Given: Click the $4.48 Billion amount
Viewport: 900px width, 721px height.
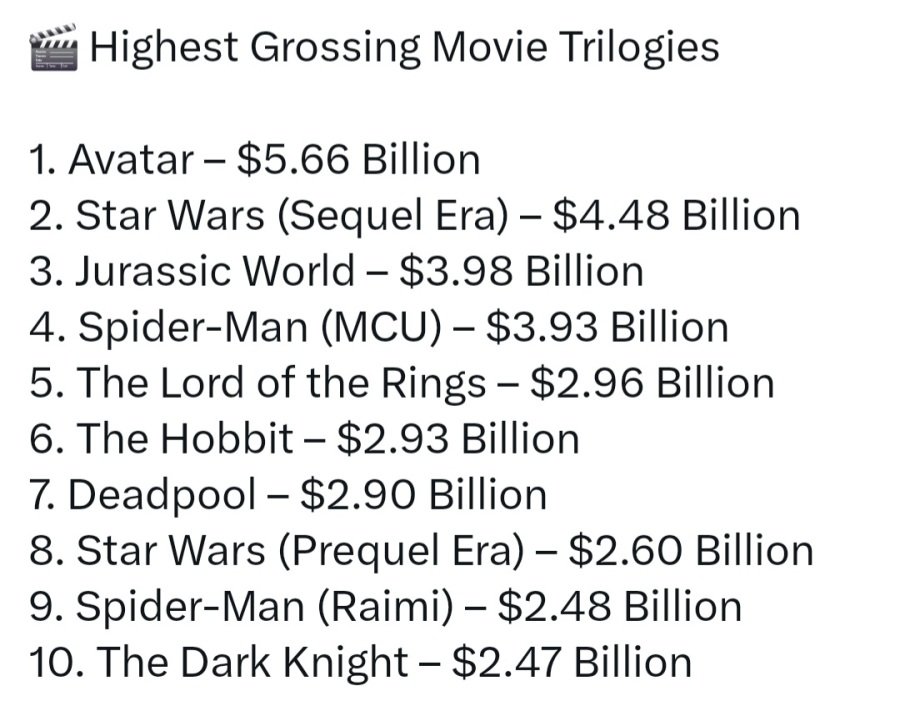Looking at the screenshot, I should tap(676, 216).
